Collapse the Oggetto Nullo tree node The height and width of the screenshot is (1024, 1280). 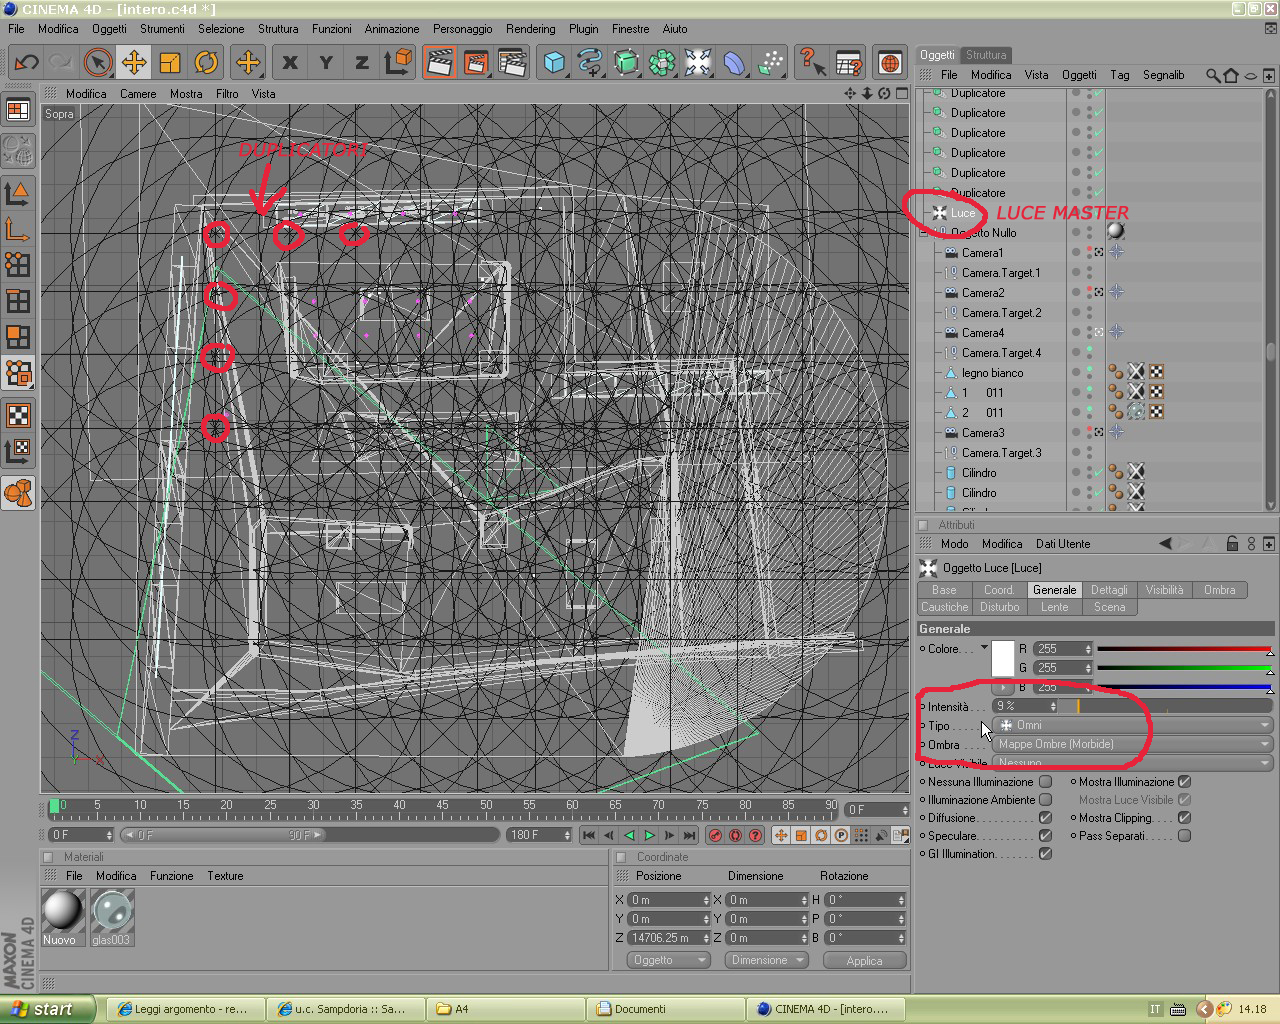click(923, 233)
